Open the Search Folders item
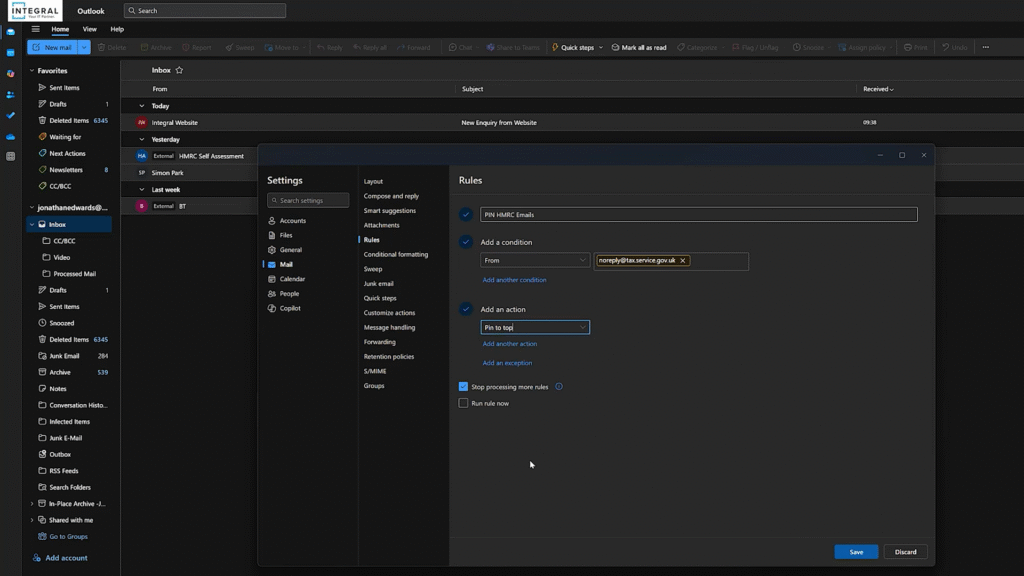This screenshot has width=1024, height=576. click(70, 487)
